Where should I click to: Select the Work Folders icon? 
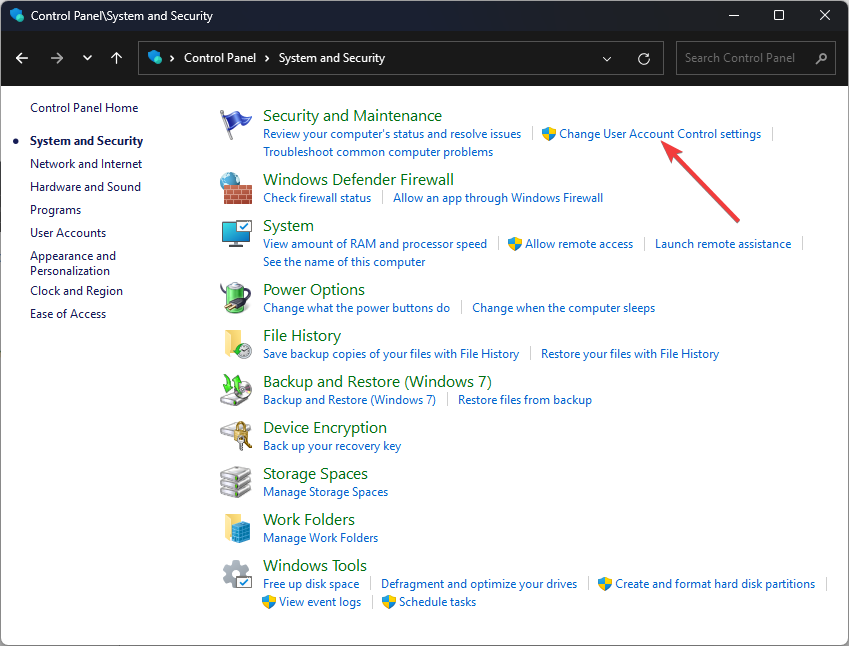coord(235,528)
